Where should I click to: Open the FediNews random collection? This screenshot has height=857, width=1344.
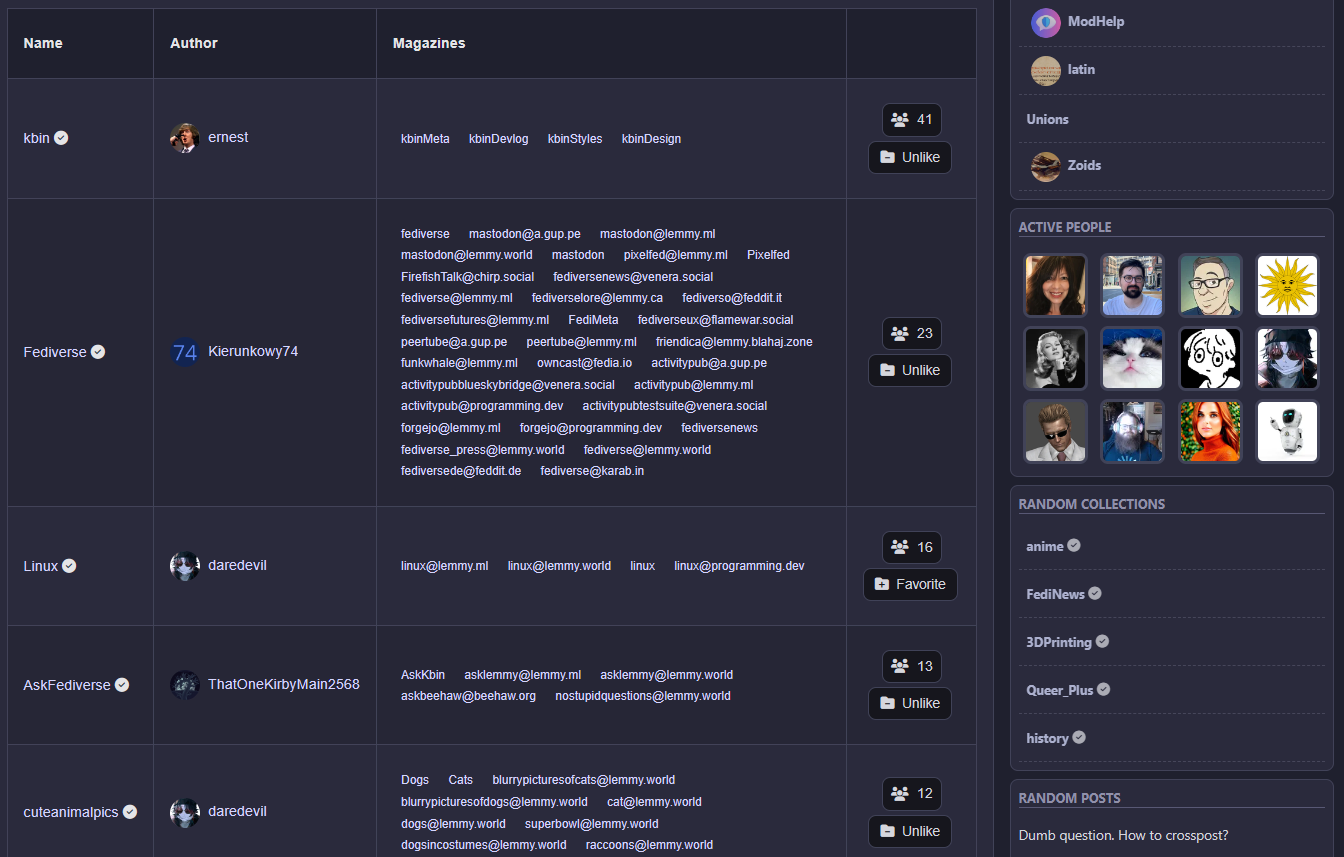[1055, 594]
